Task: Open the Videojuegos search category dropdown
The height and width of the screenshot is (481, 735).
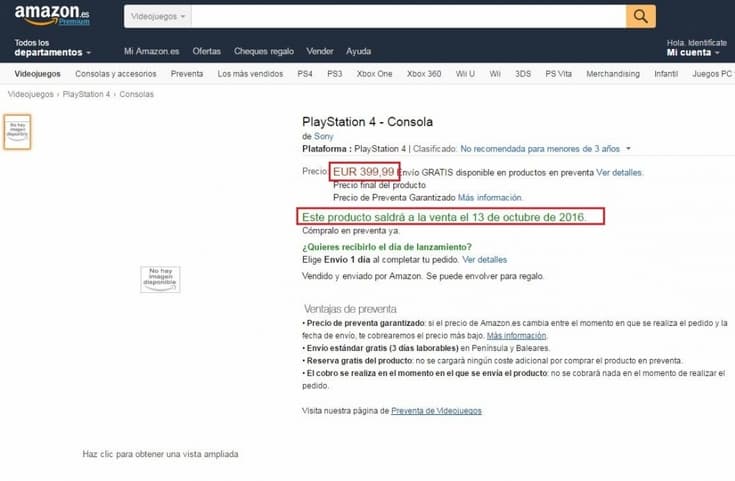Action: [x=158, y=16]
